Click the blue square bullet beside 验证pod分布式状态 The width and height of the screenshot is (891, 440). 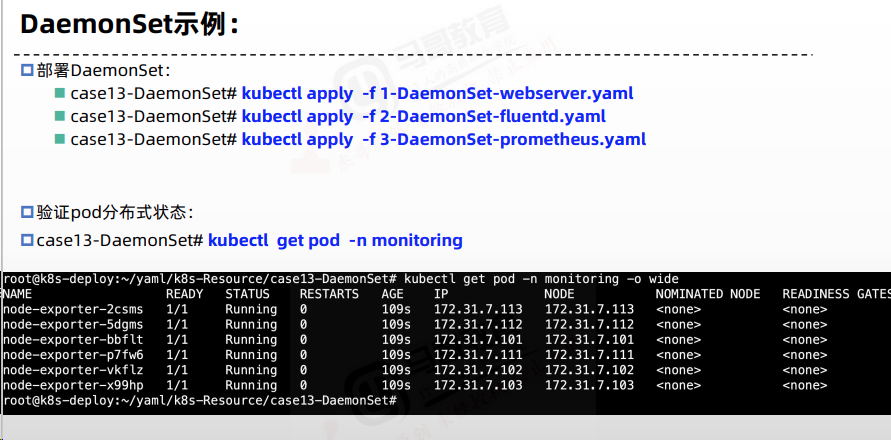(27, 213)
